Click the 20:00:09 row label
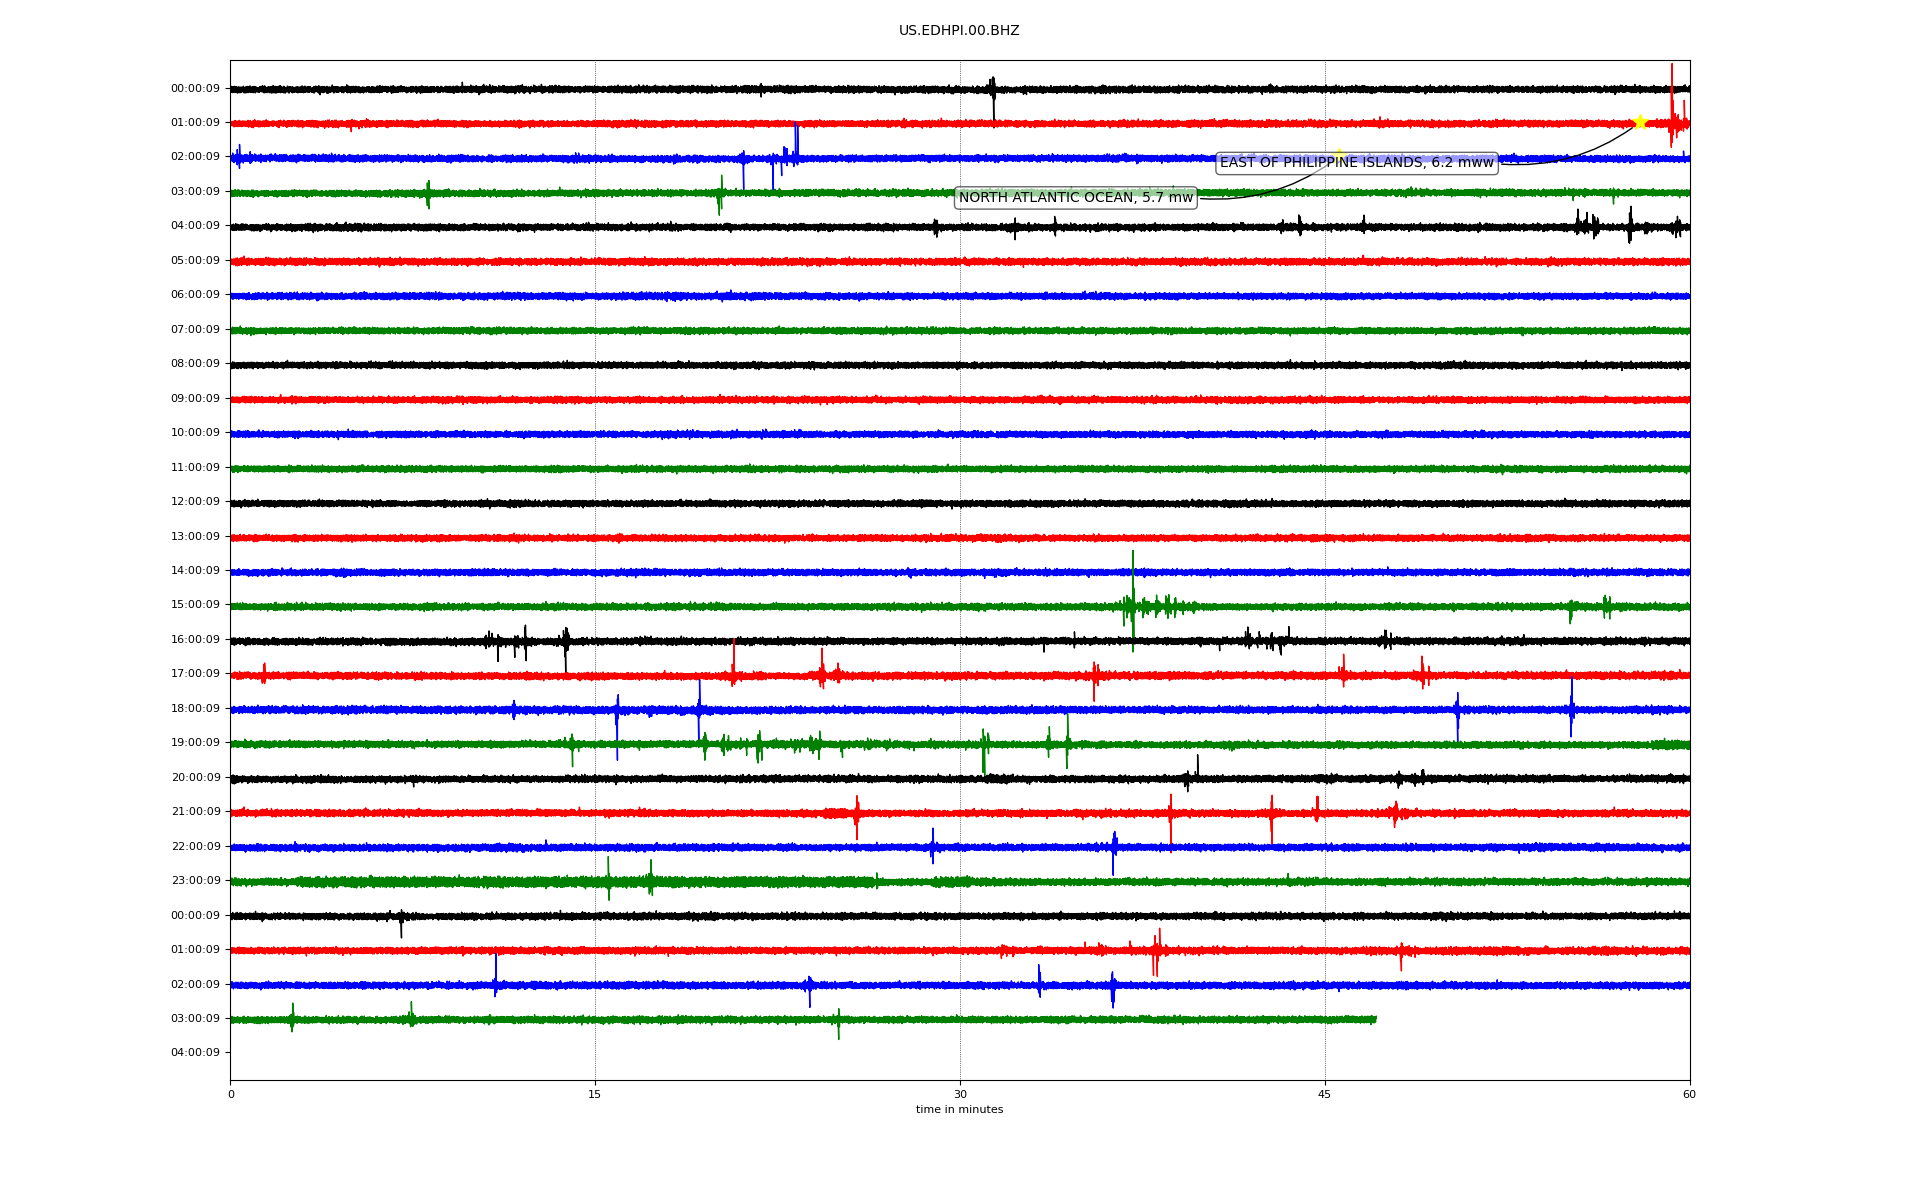The width and height of the screenshot is (1920, 1200). [195, 778]
